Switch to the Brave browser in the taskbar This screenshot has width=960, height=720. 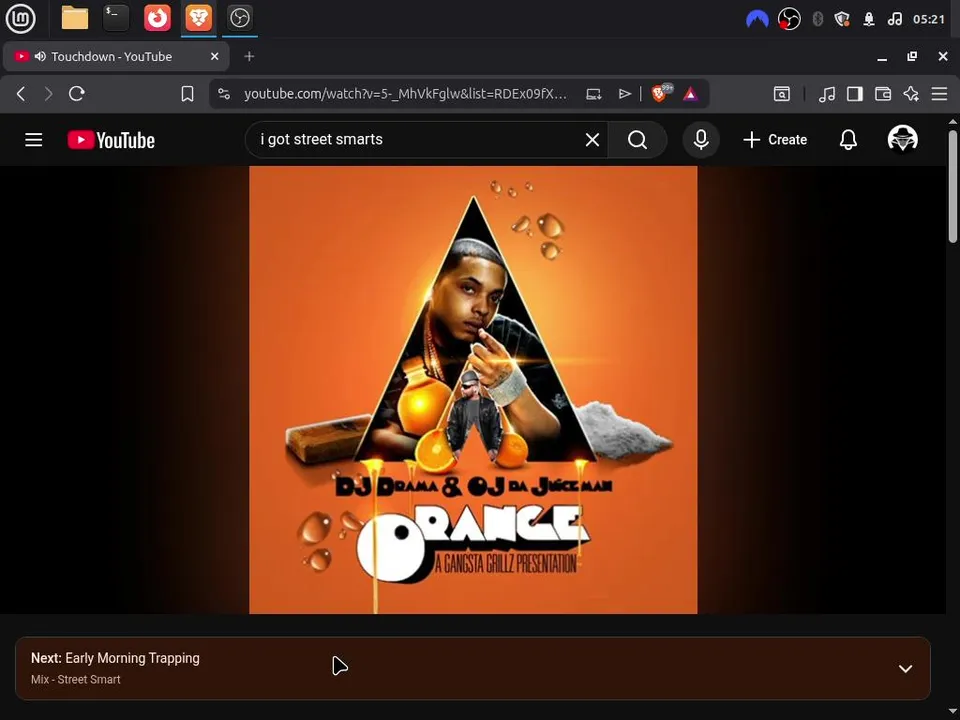pyautogui.click(x=198, y=18)
